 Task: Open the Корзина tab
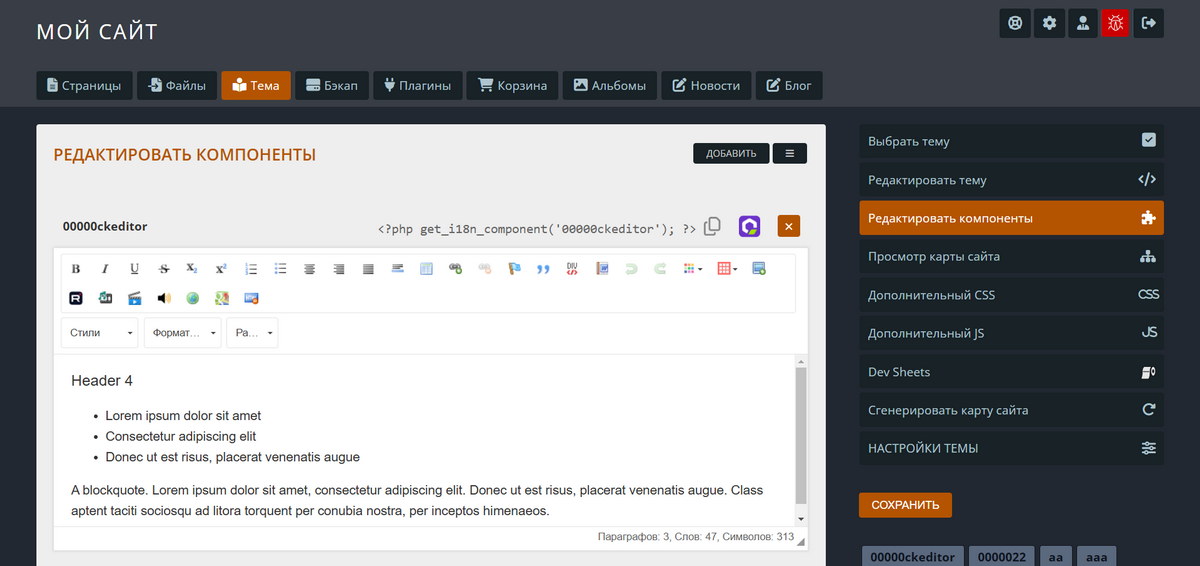tap(513, 85)
